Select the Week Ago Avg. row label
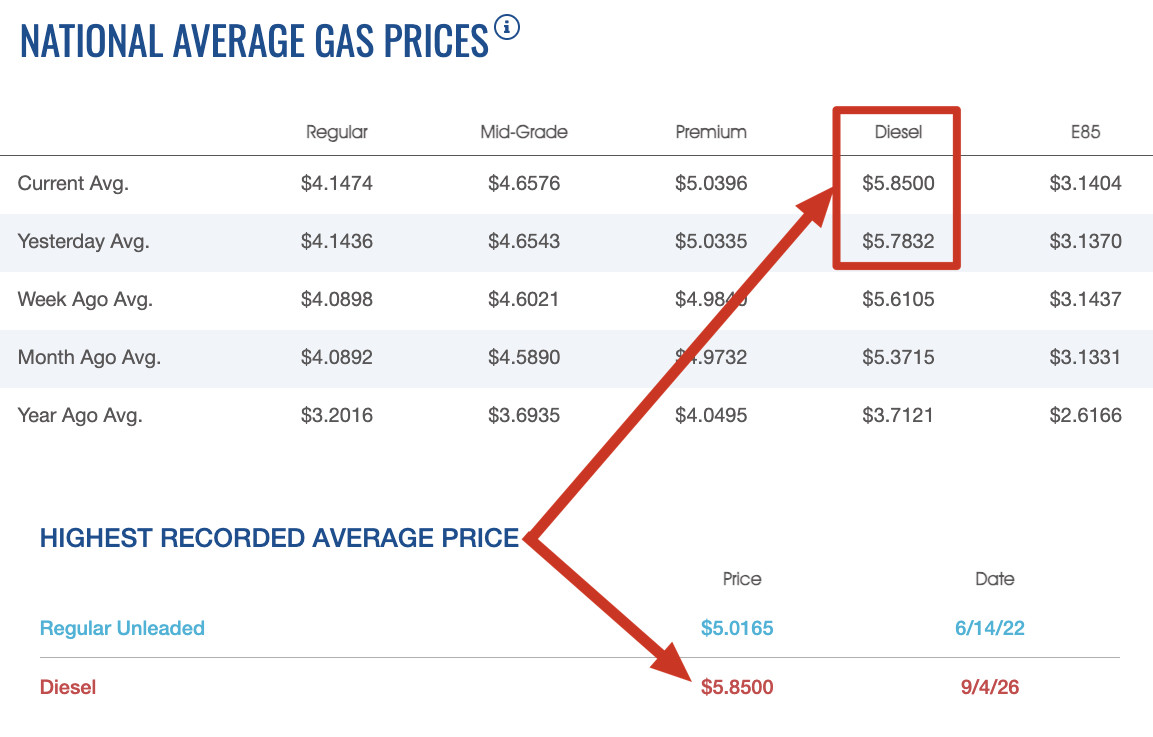1153x737 pixels. [x=85, y=299]
